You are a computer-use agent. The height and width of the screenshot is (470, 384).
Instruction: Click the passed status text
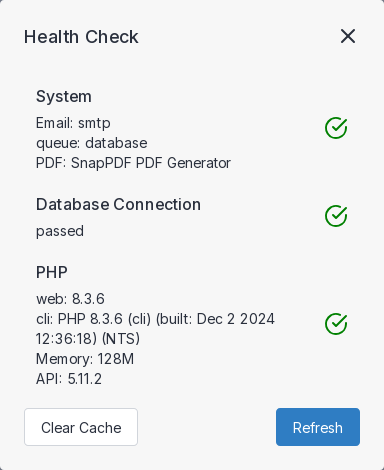pos(60,231)
